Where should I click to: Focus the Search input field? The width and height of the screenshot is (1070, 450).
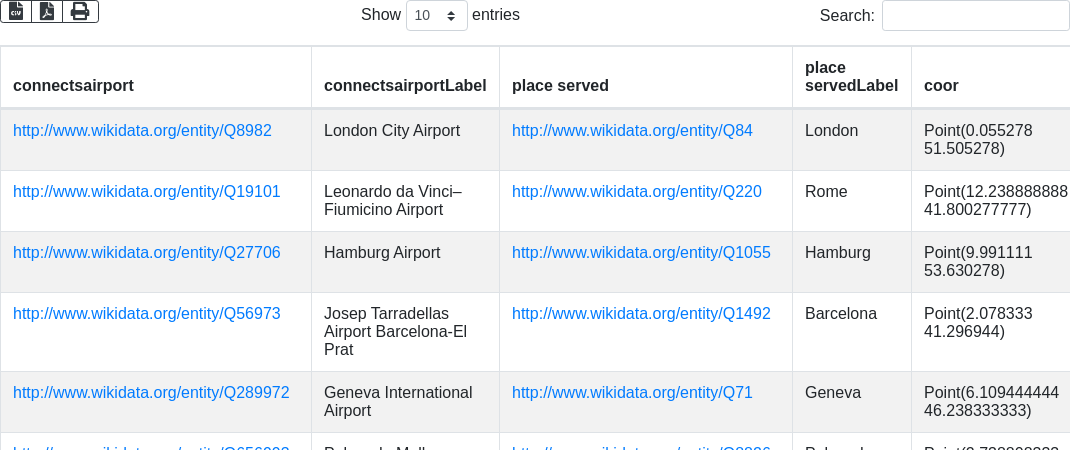click(975, 15)
